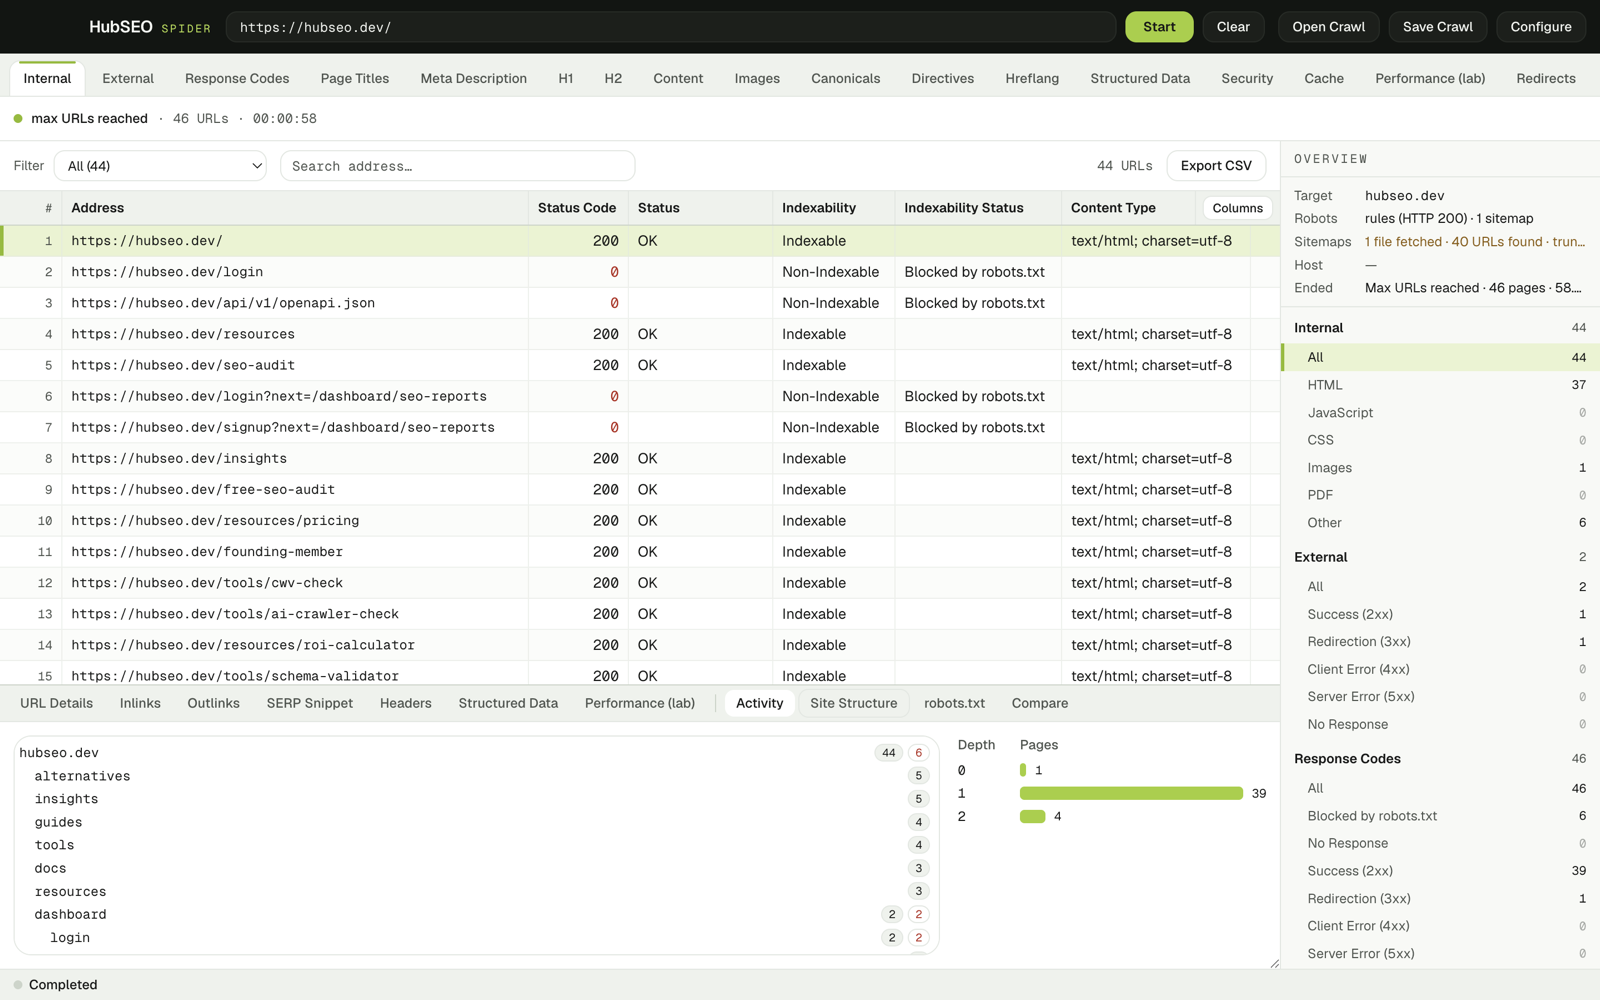
Task: Switch to the External tab
Action: pos(128,78)
